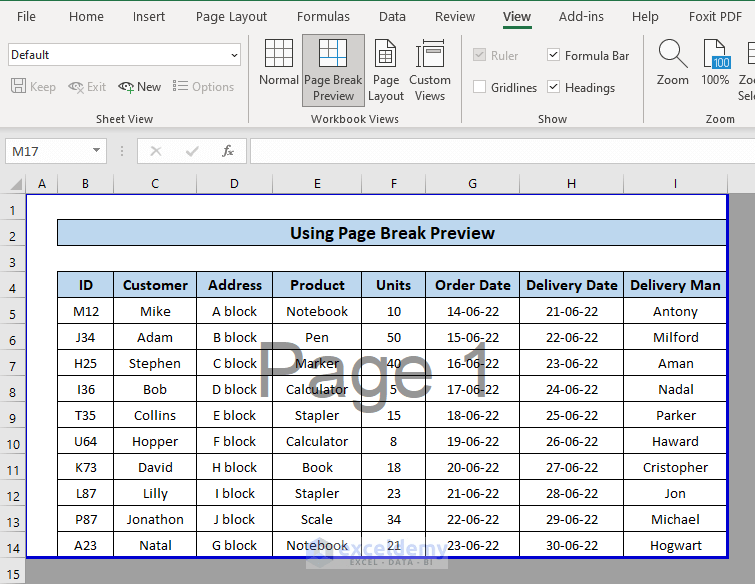Viewport: 755px width, 584px height.
Task: Open the Insert ribbon tab
Action: (149, 16)
